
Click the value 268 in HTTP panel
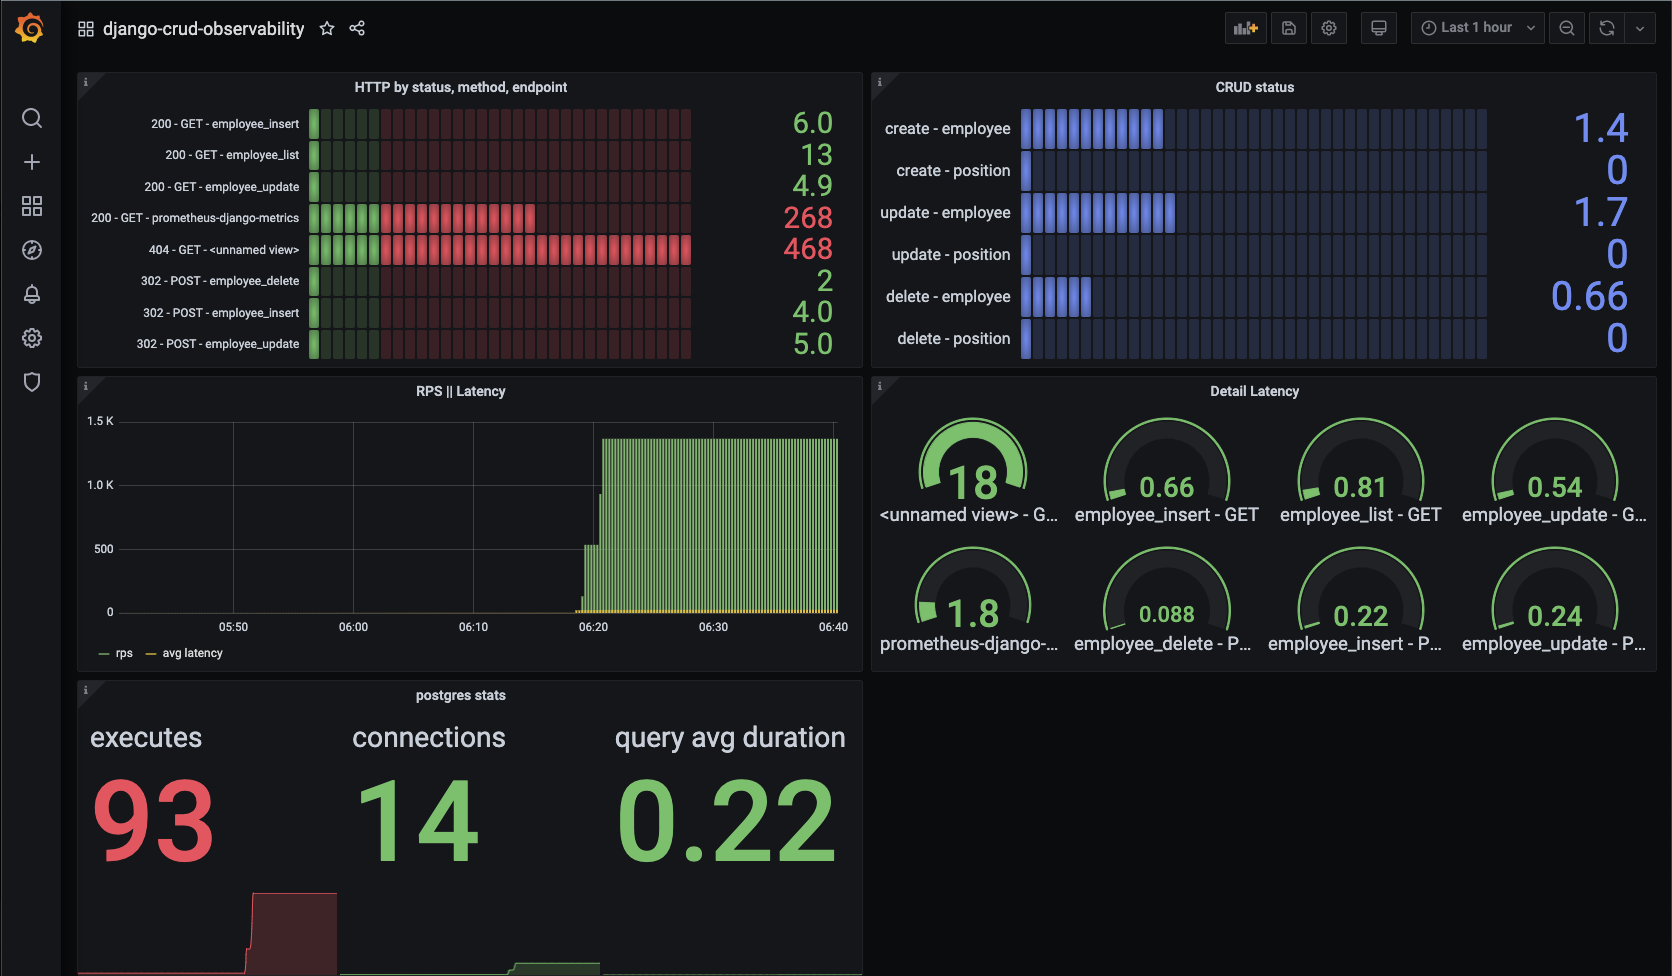click(x=808, y=218)
